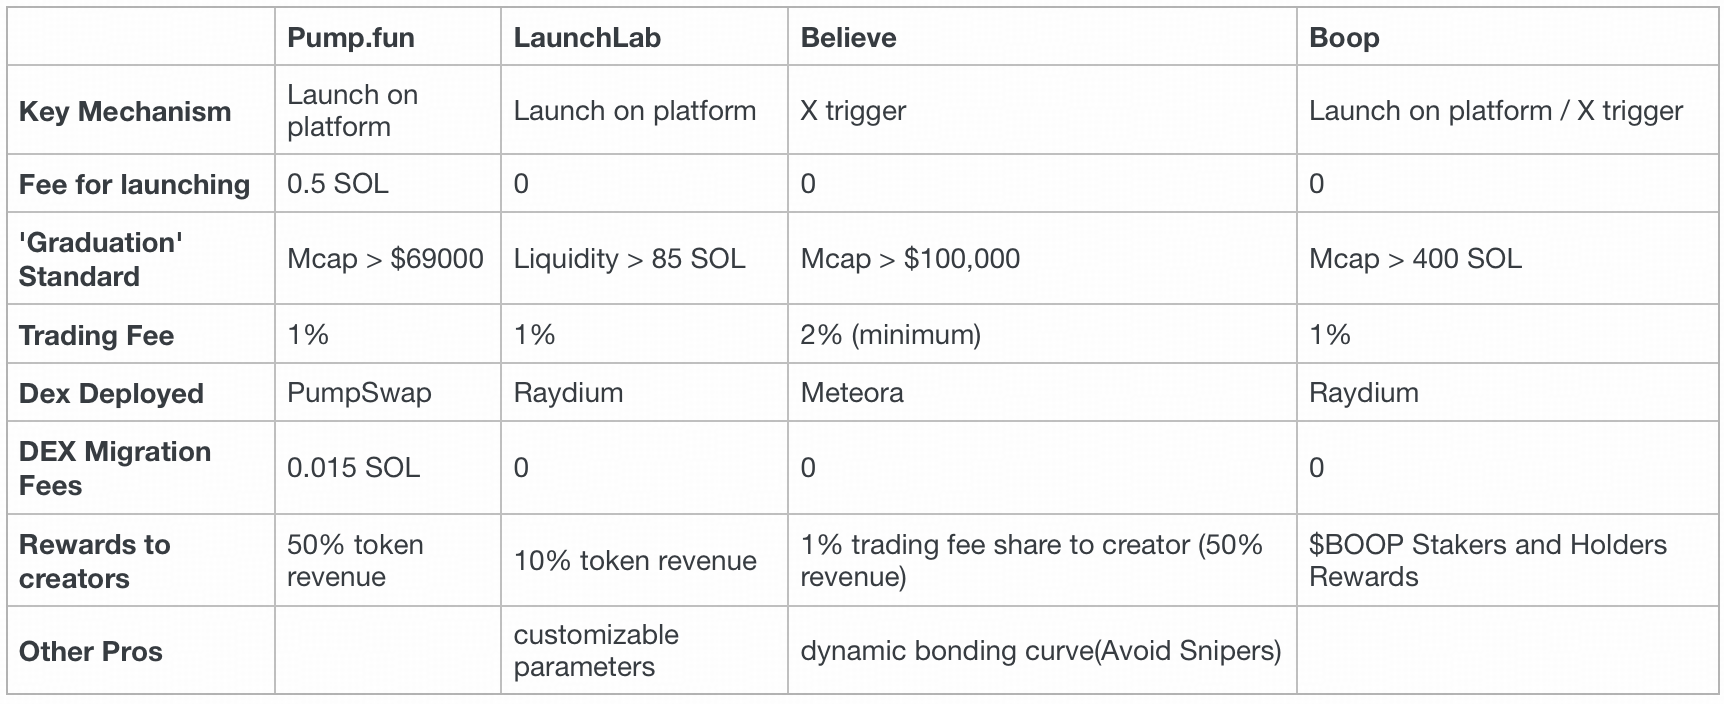
Task: Select the DEX Migration Fees row label
Action: coord(115,468)
